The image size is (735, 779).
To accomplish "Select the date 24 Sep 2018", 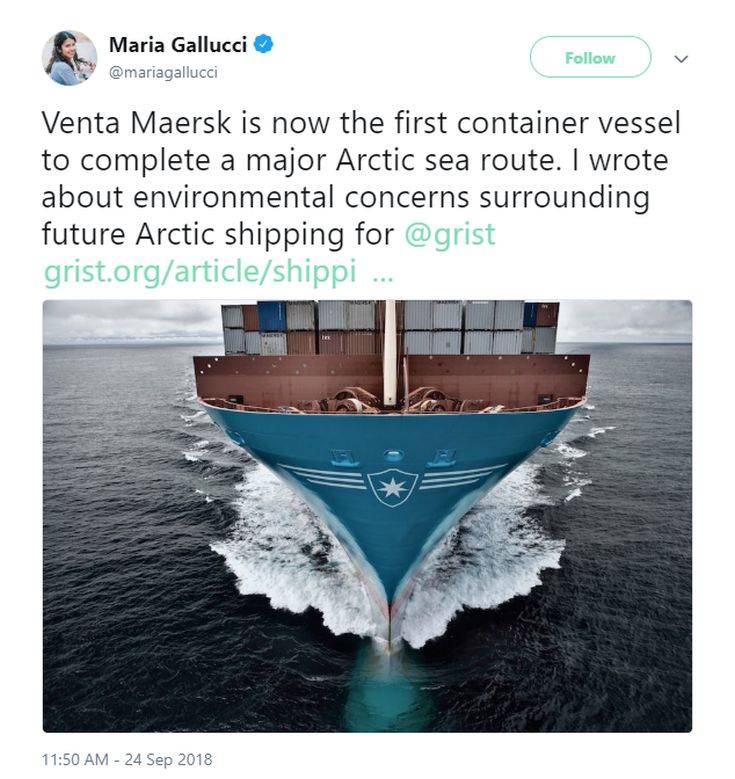I will tap(168, 759).
